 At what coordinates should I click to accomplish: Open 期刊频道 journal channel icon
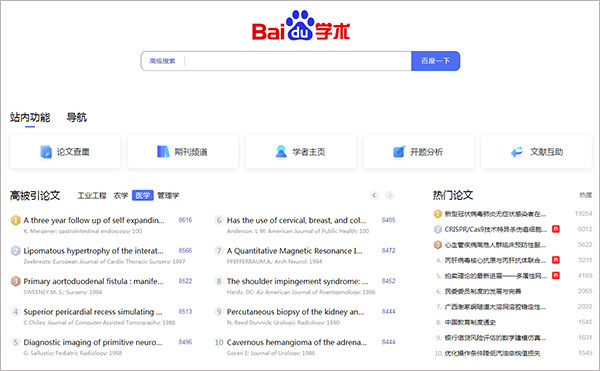163,152
